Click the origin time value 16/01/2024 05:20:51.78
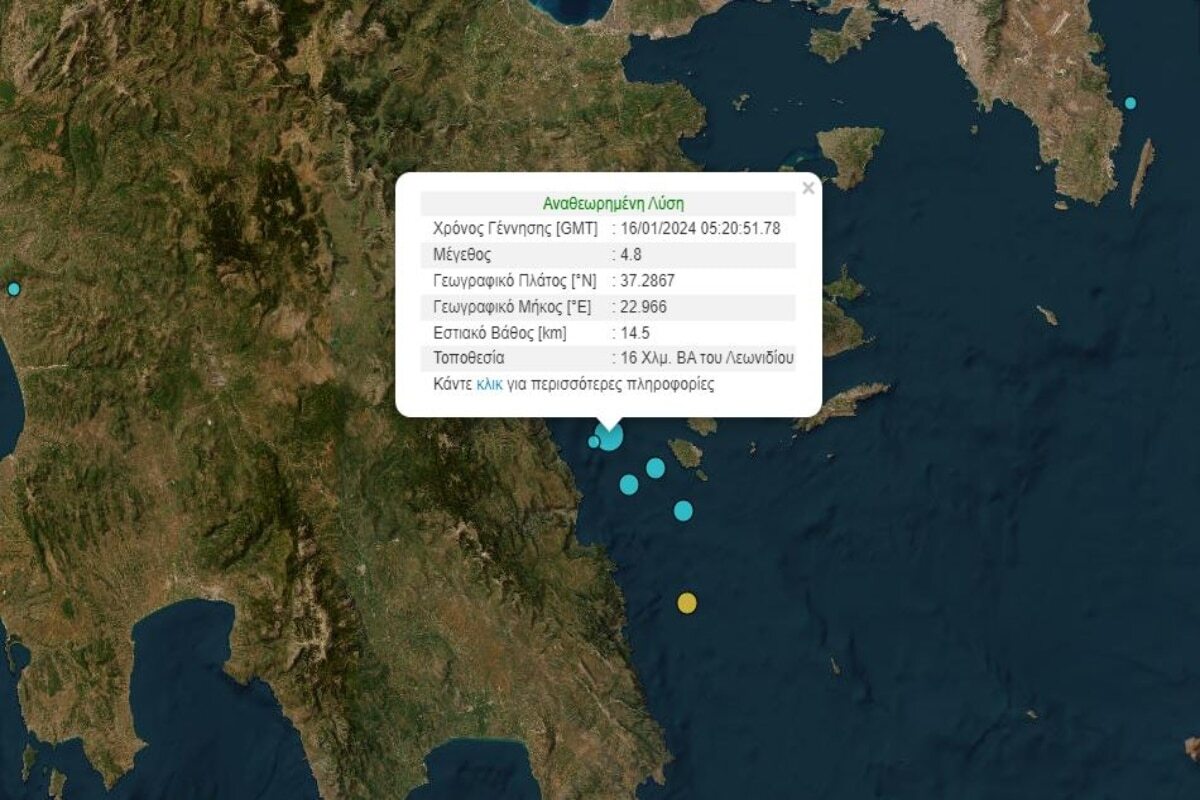Image resolution: width=1200 pixels, height=800 pixels. [700, 228]
